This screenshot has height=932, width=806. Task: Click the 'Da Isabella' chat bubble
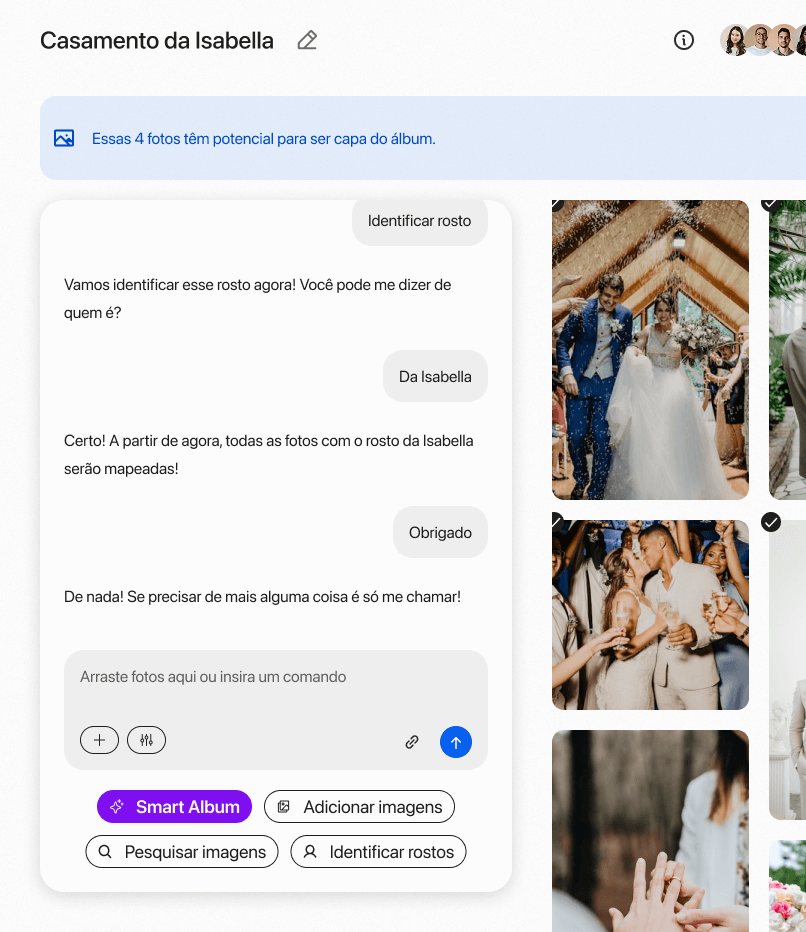435,377
